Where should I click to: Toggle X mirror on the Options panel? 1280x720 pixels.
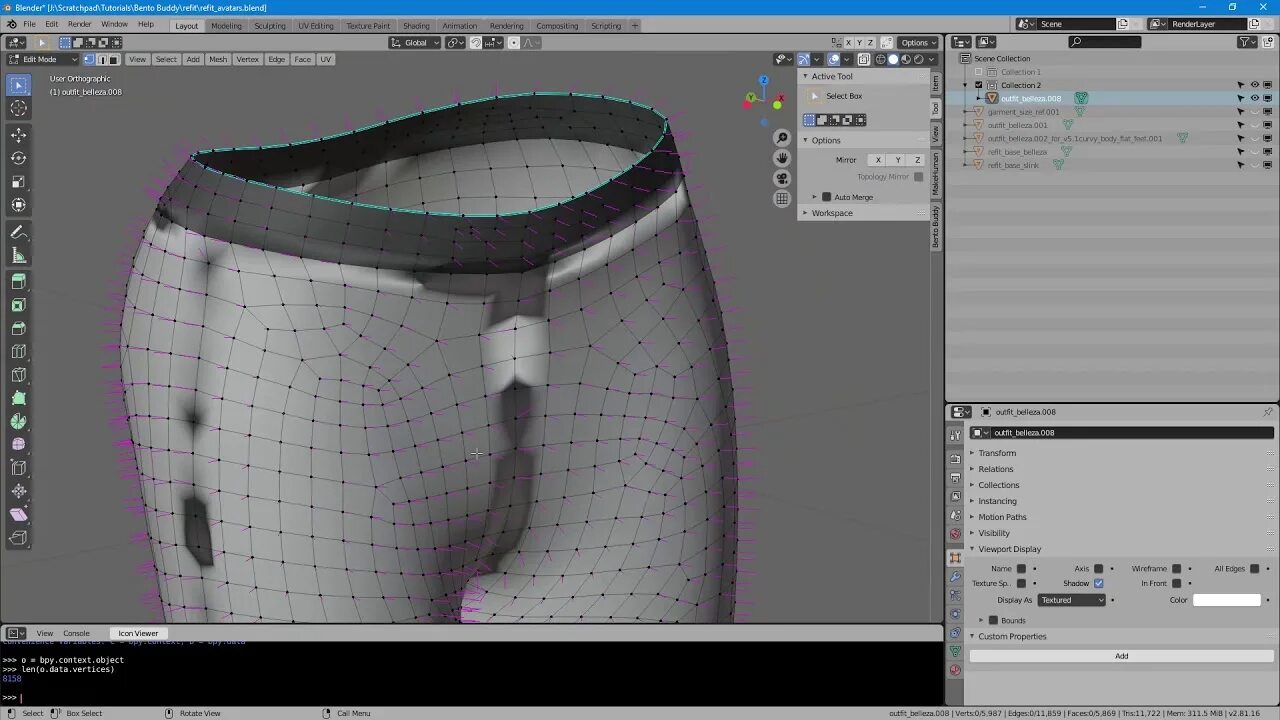[x=878, y=160]
